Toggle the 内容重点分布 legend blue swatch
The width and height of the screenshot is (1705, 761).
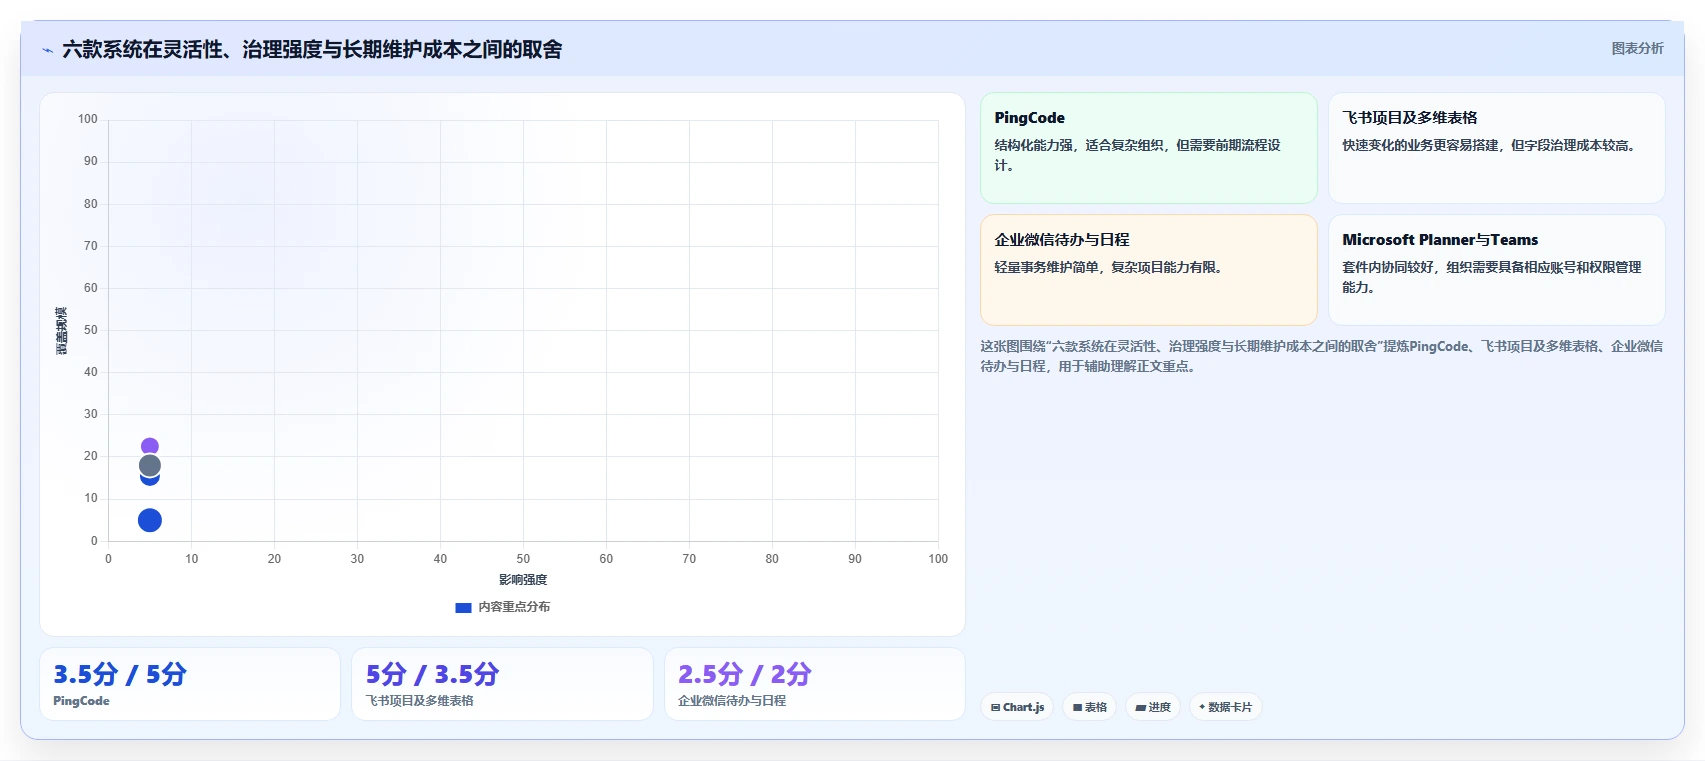tap(463, 607)
